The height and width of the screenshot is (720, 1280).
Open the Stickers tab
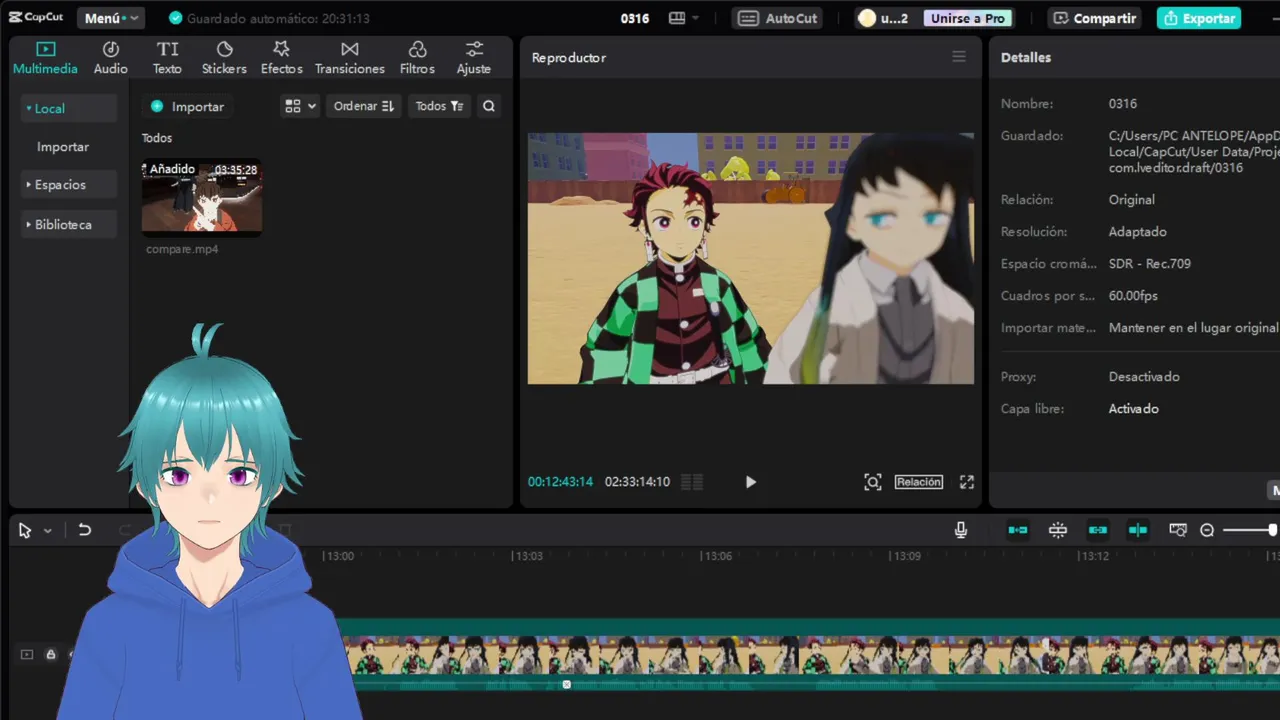[x=224, y=58]
